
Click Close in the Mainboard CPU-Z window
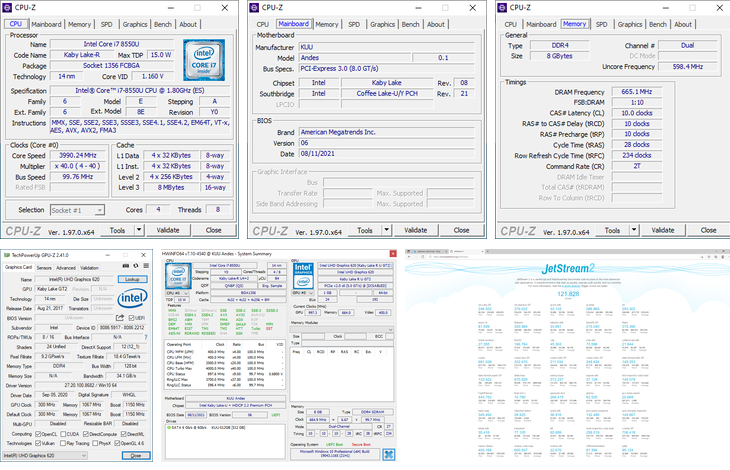pos(461,230)
